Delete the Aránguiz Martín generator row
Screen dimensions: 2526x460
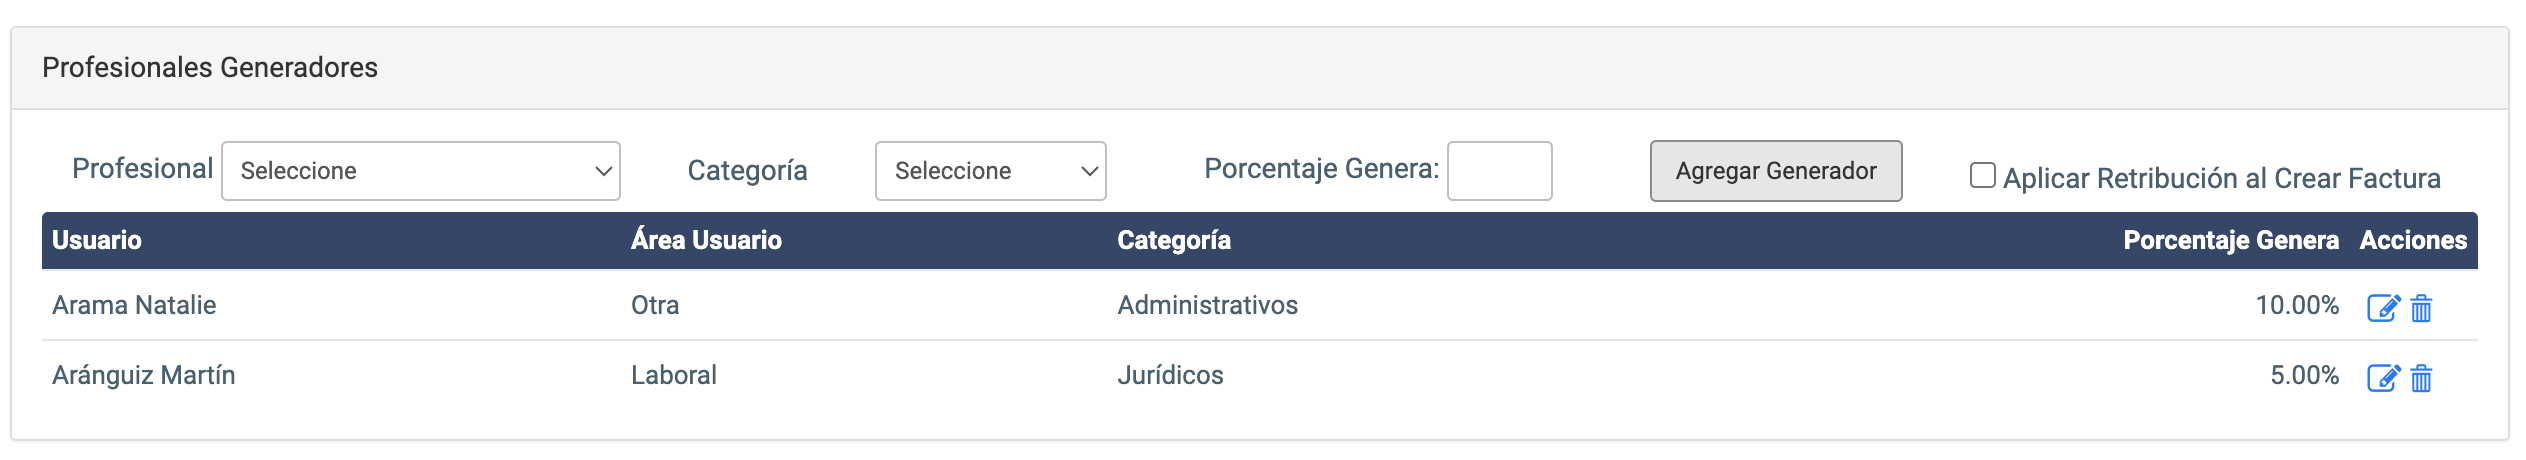[x=2421, y=378]
